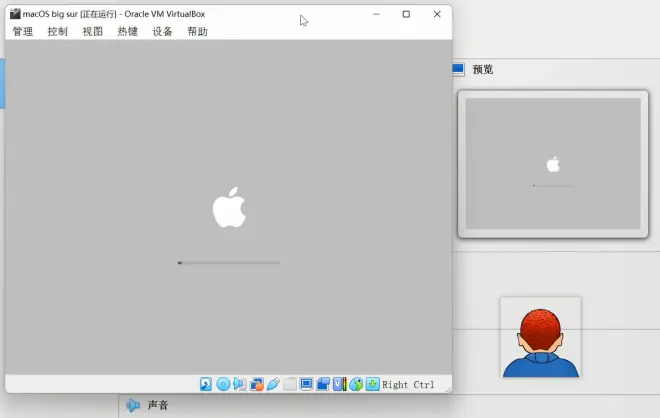Image resolution: width=660 pixels, height=418 pixels.
Task: Click the VirtualBox icon in the title bar
Action: 15,14
